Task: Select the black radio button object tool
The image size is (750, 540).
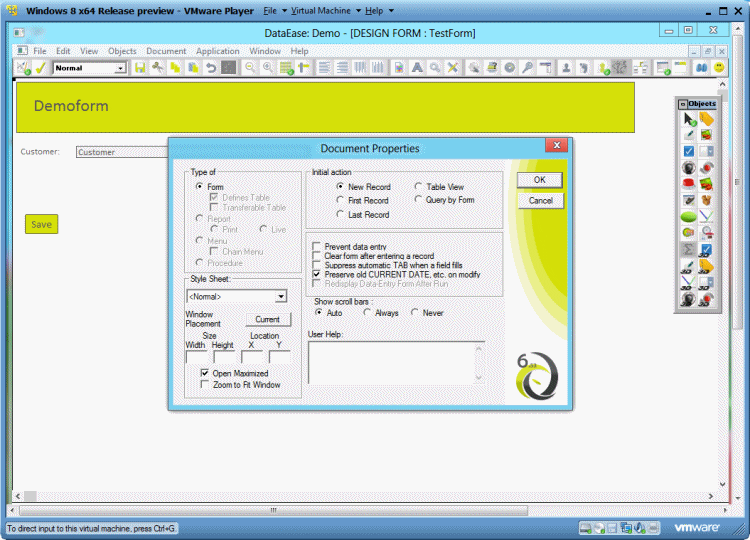Action: click(x=689, y=167)
